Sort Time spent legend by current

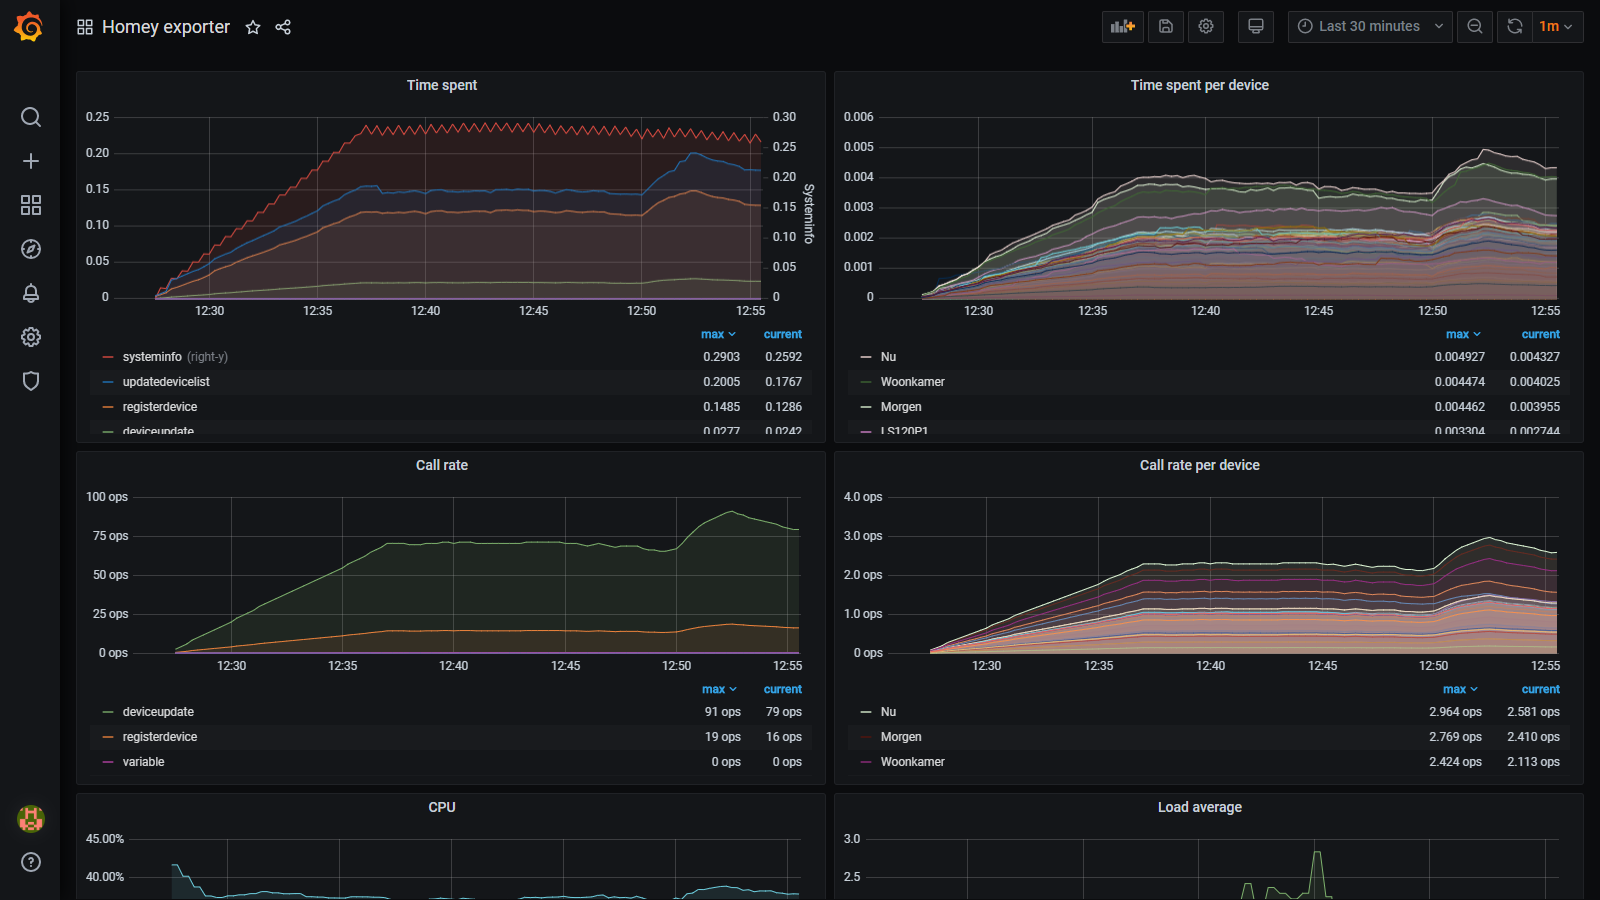coord(783,334)
